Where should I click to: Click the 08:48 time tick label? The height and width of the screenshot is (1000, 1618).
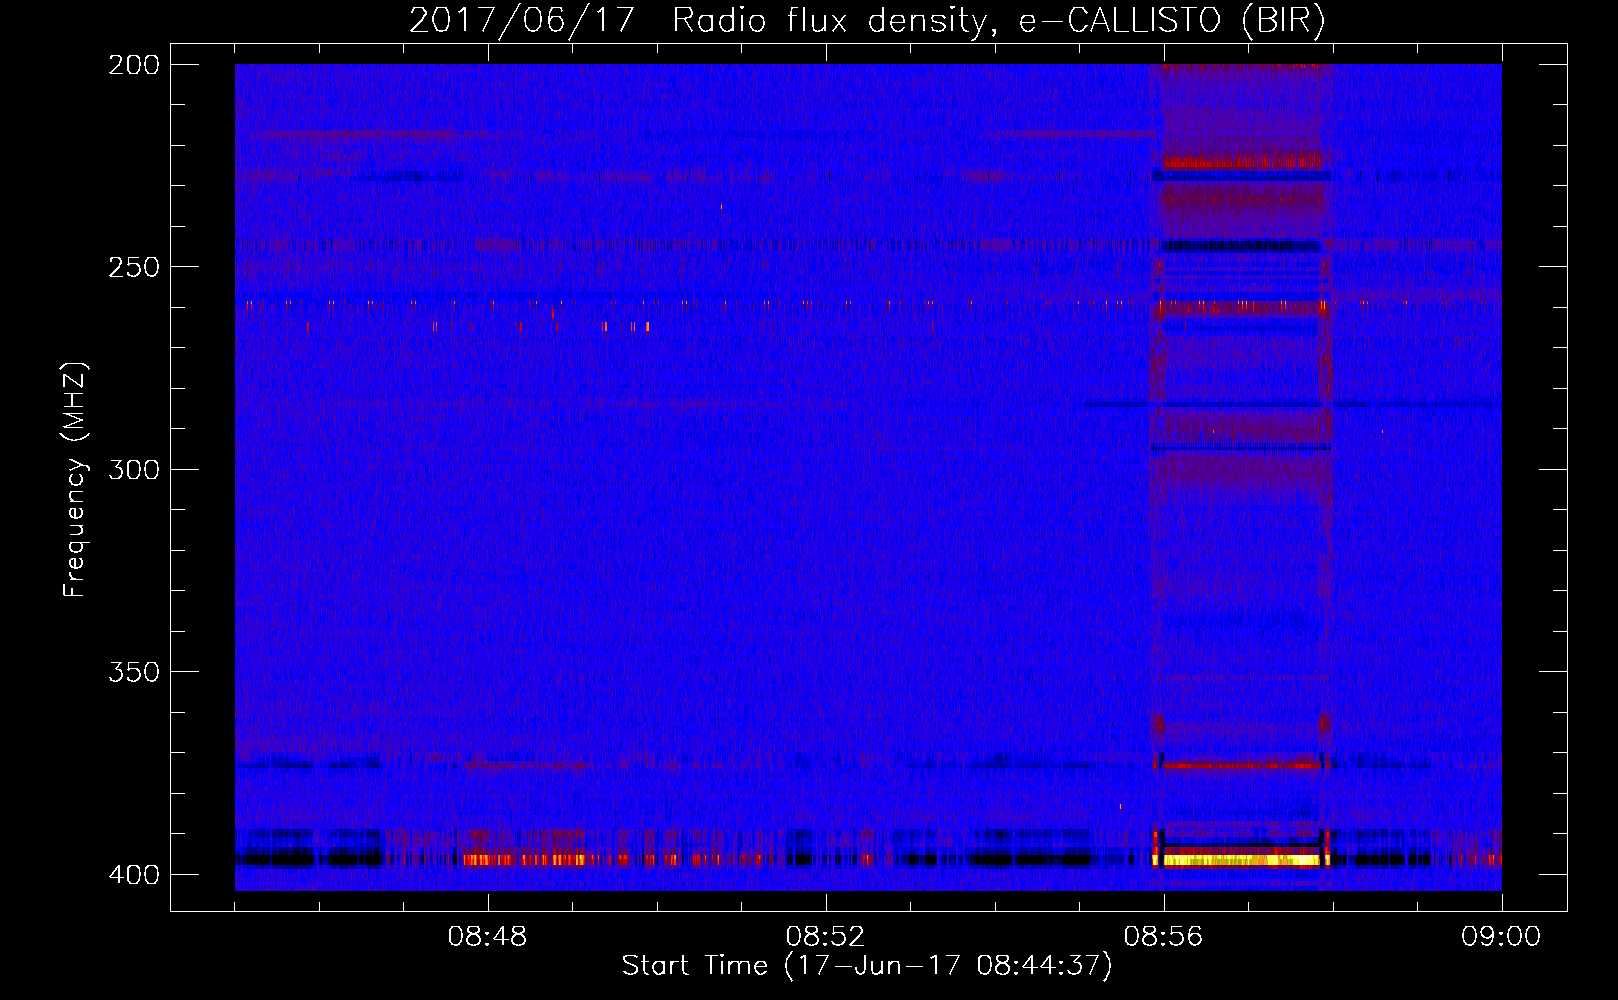[488, 937]
